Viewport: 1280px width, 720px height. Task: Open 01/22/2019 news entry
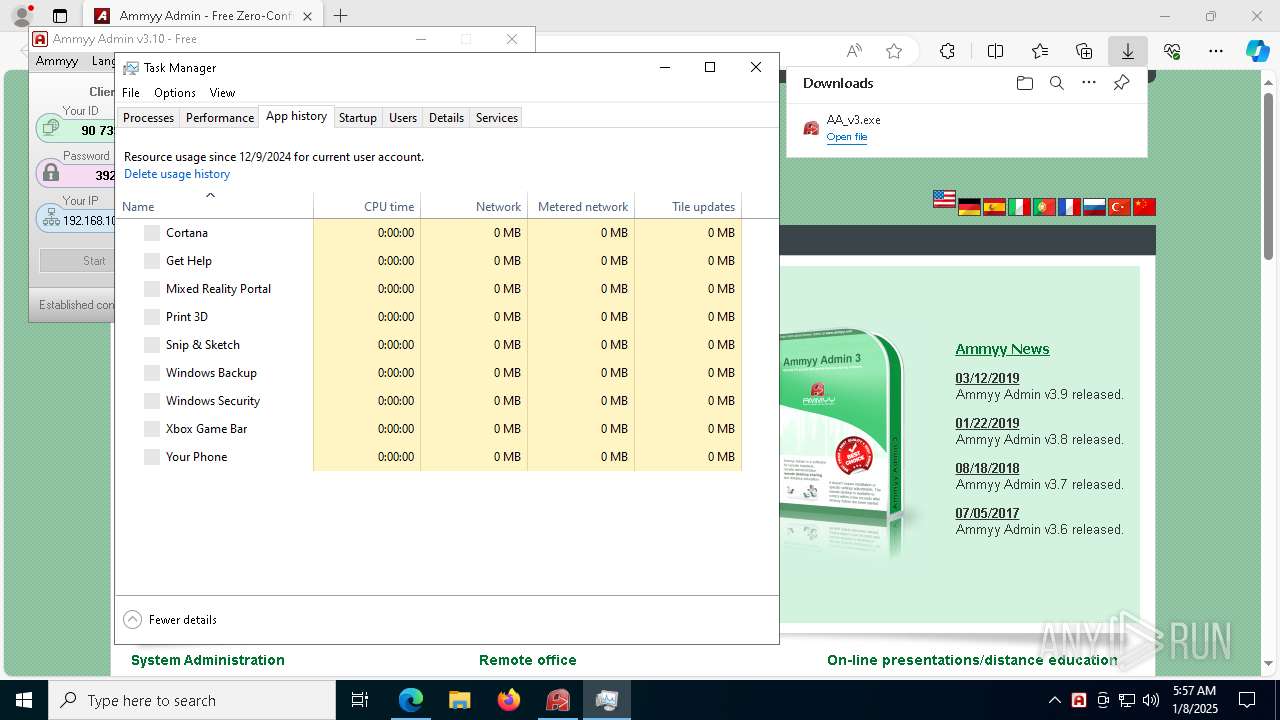[987, 423]
